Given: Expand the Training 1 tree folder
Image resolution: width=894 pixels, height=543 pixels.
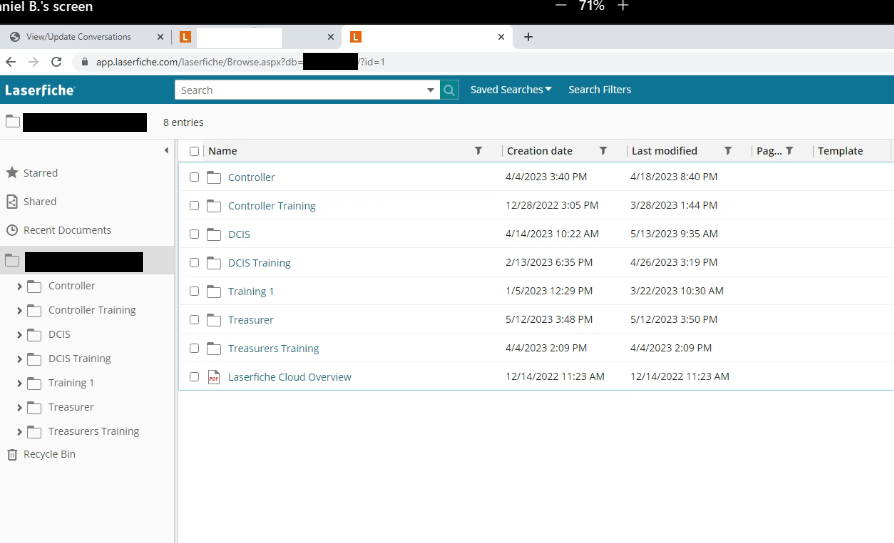Looking at the screenshot, I should [x=19, y=383].
